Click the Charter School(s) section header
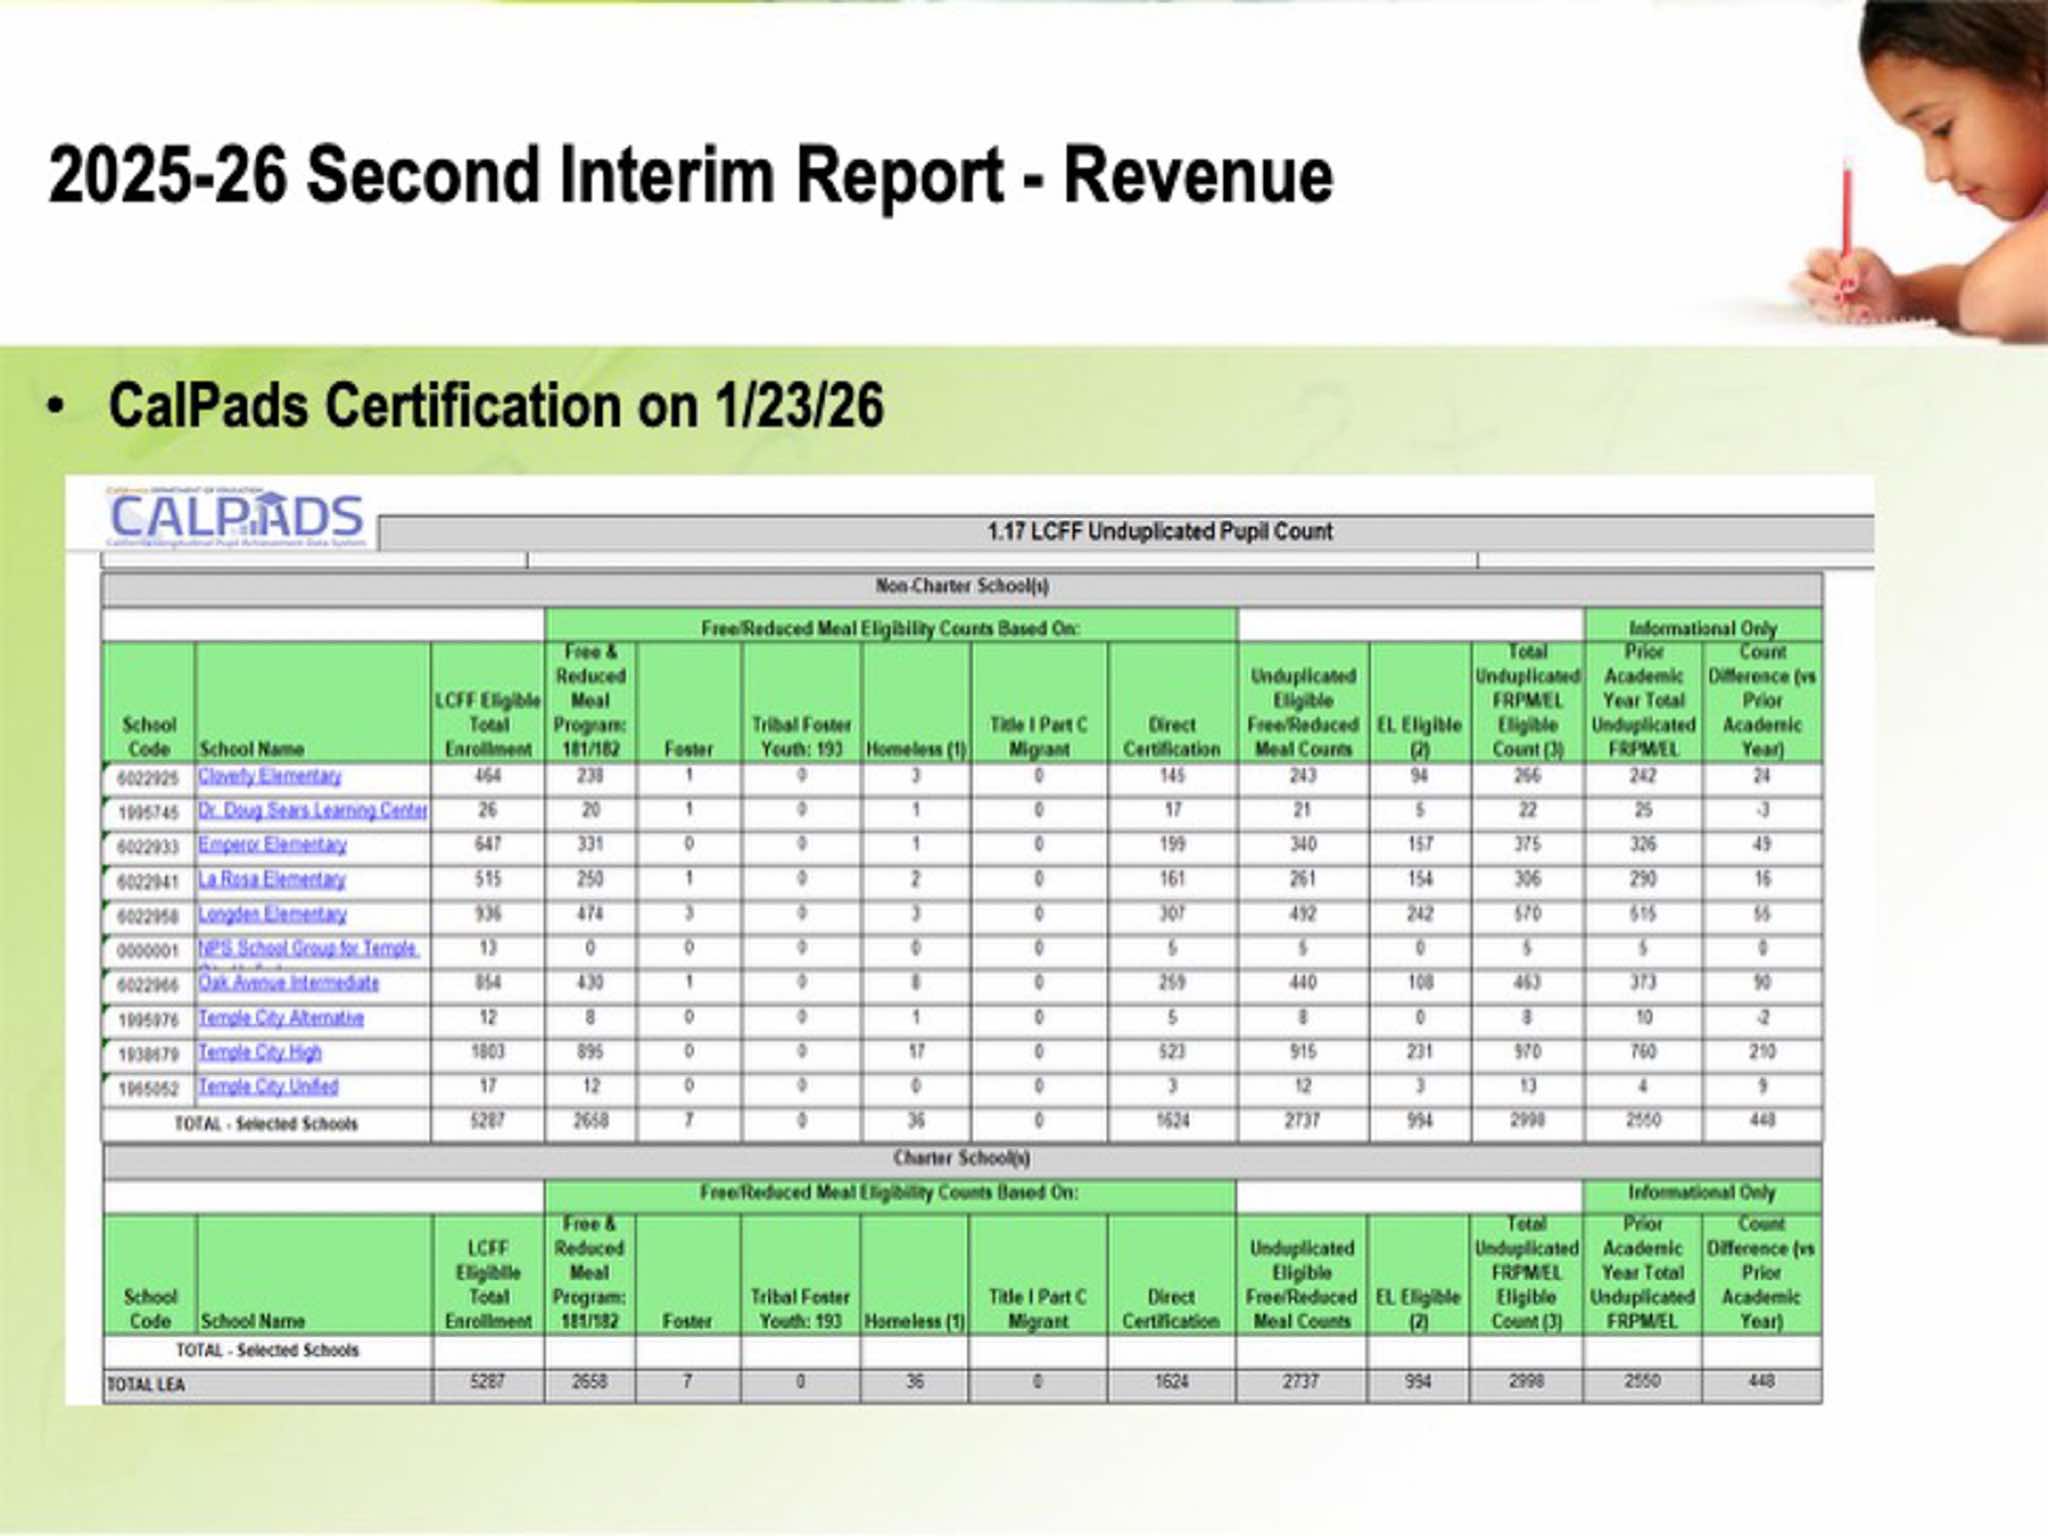The width and height of the screenshot is (2048, 1536). [961, 1159]
